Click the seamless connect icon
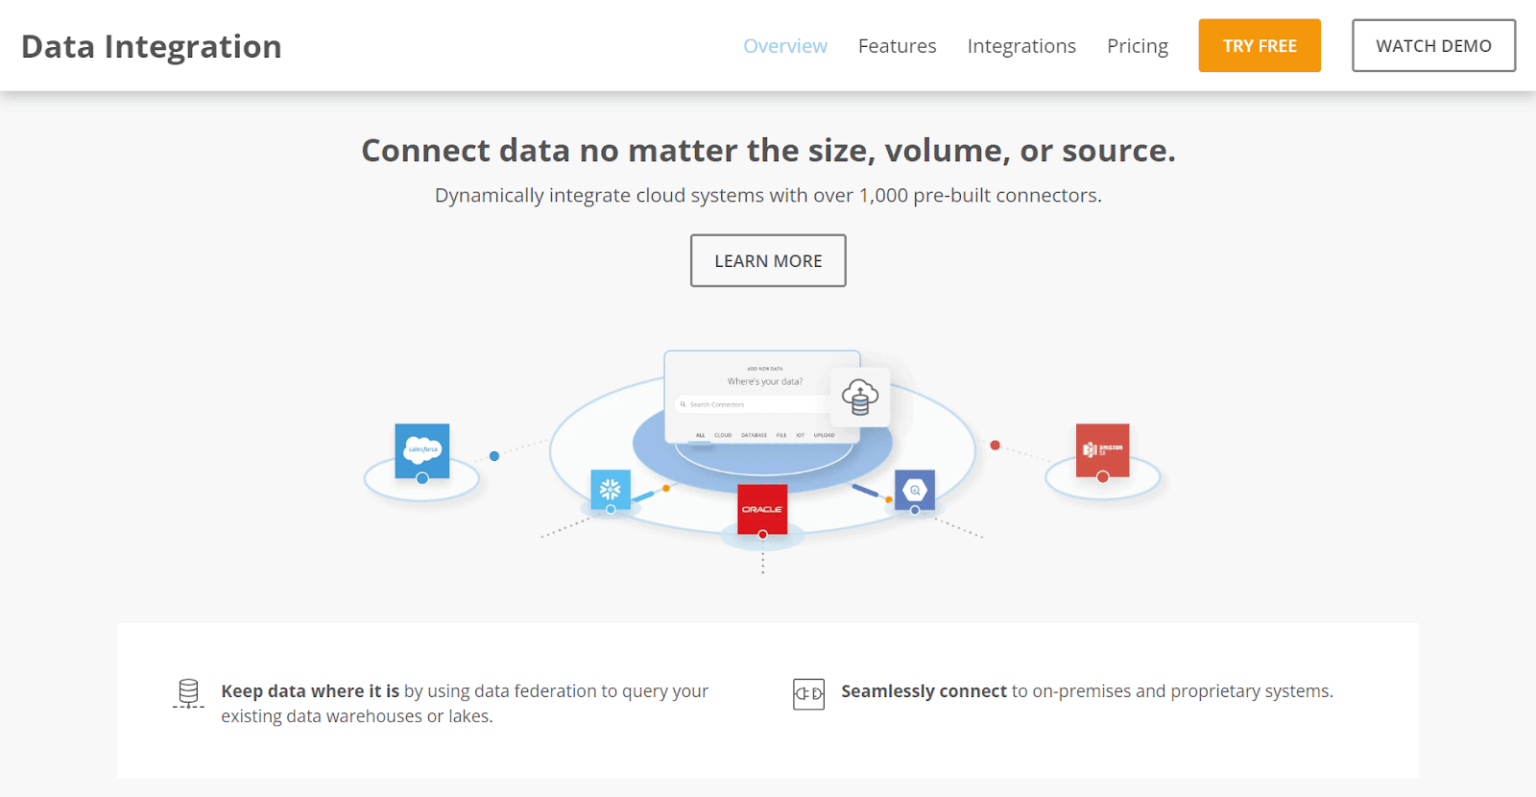Image resolution: width=1536 pixels, height=797 pixels. click(808, 692)
